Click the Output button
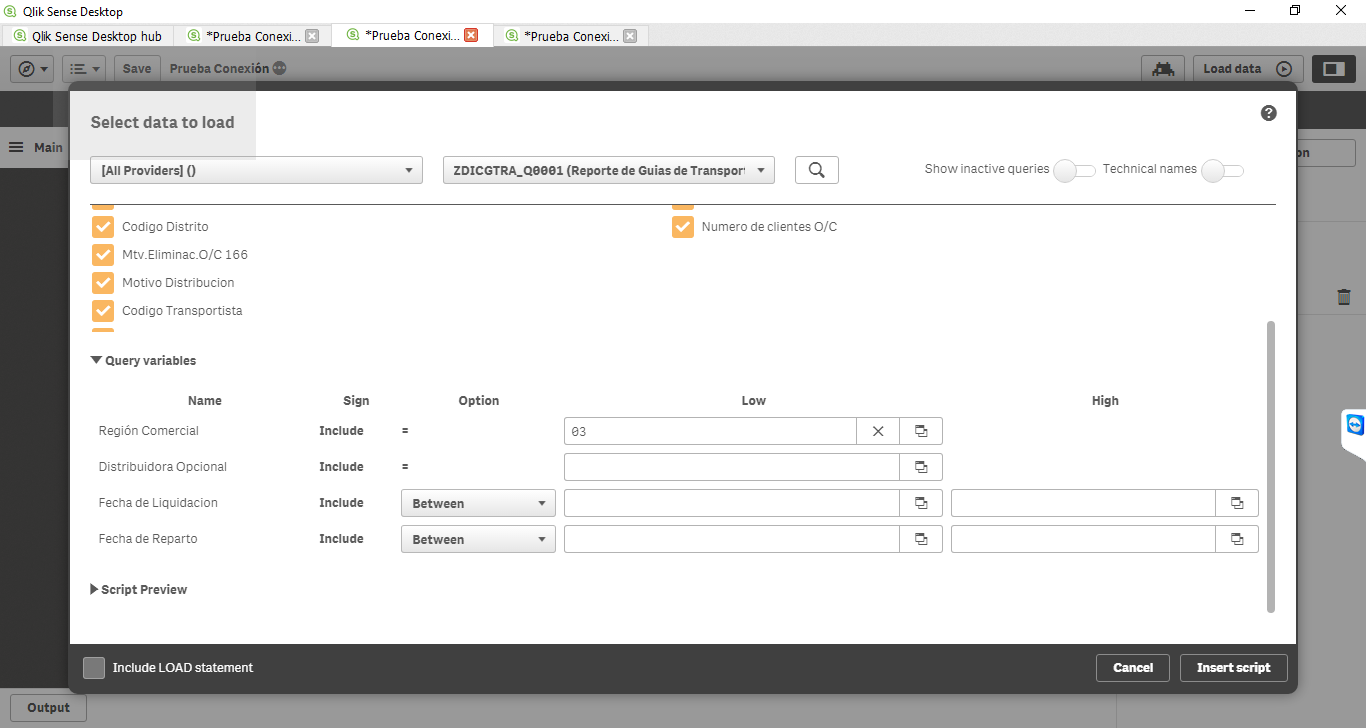This screenshot has width=1366, height=728. [48, 708]
